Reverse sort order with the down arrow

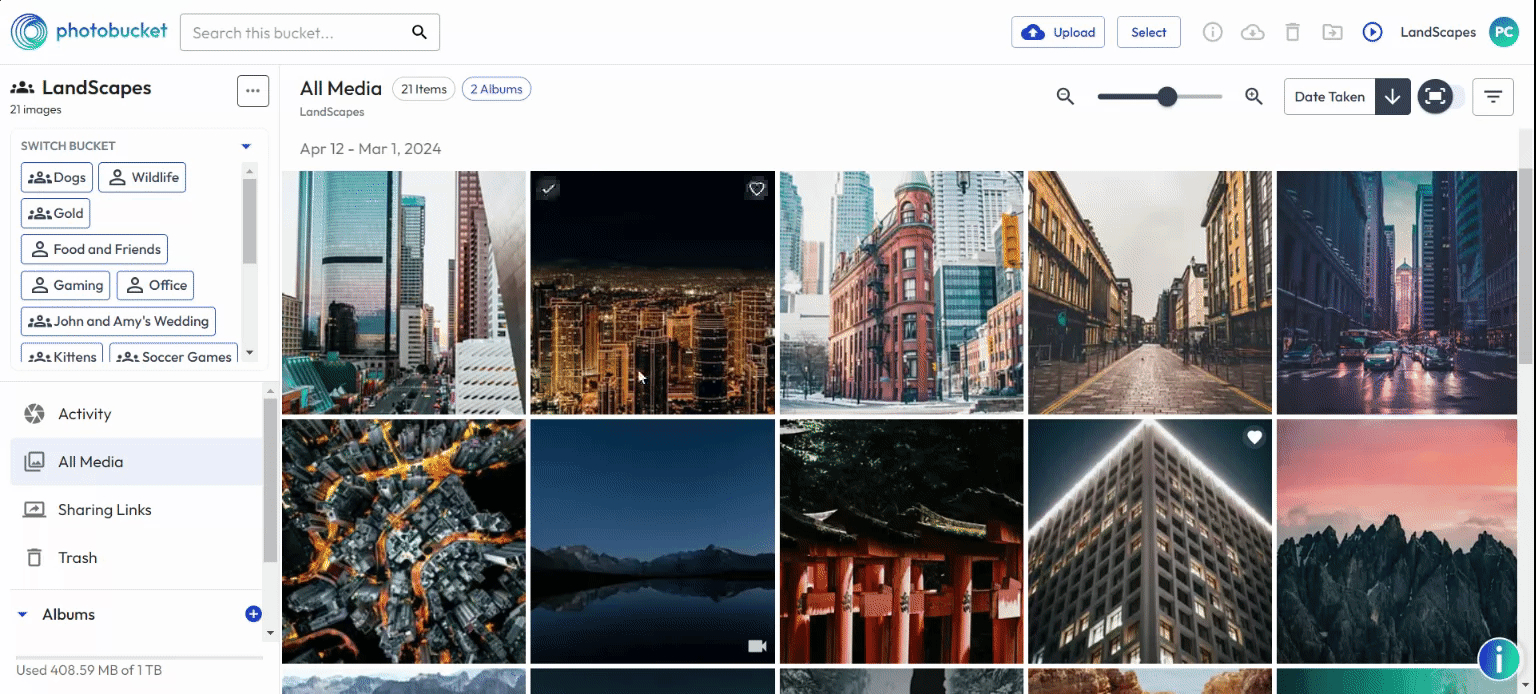pos(1393,97)
